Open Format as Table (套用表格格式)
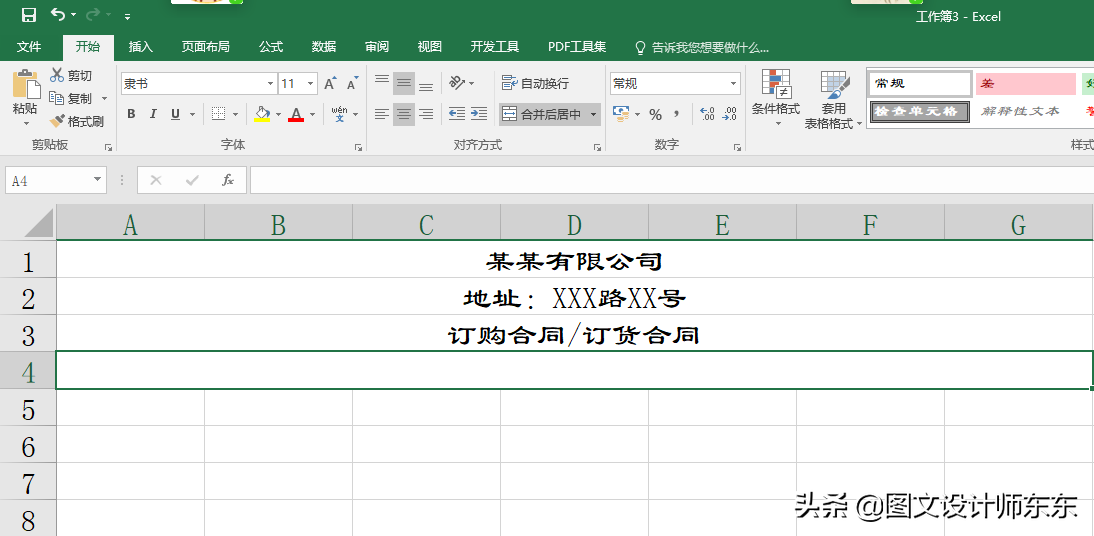This screenshot has height=536, width=1094. tap(833, 100)
